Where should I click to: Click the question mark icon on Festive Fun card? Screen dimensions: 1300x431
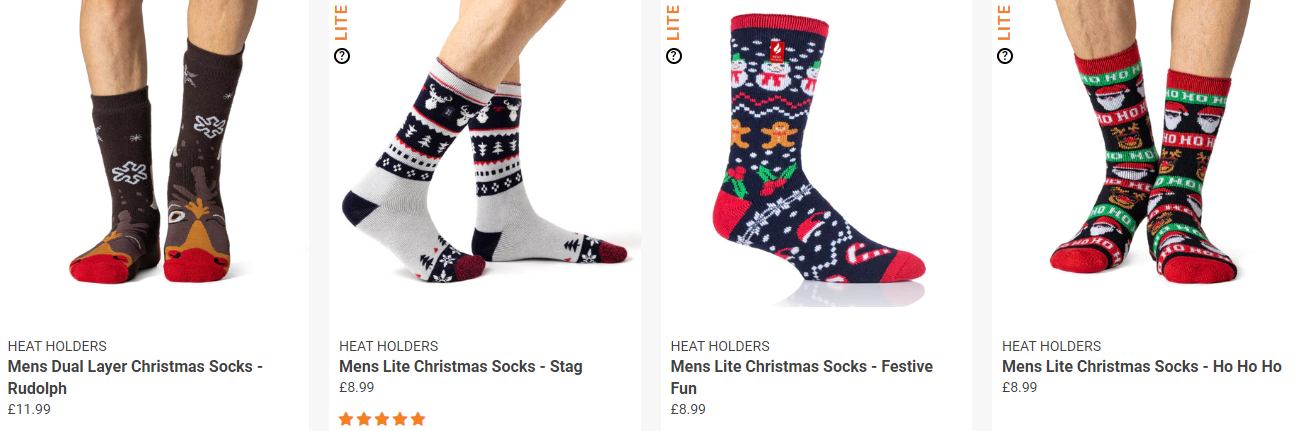(x=674, y=56)
